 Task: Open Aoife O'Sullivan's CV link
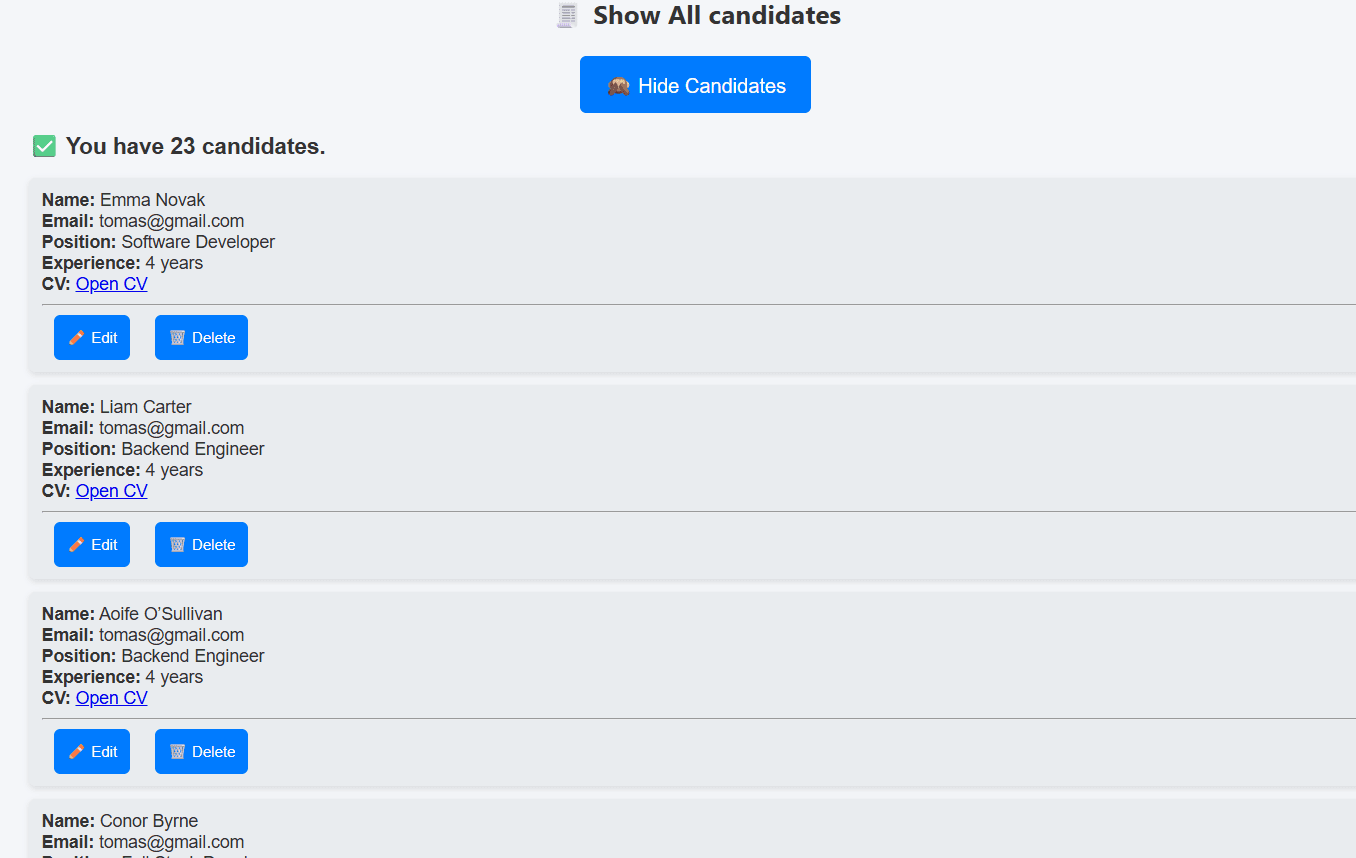click(x=112, y=698)
